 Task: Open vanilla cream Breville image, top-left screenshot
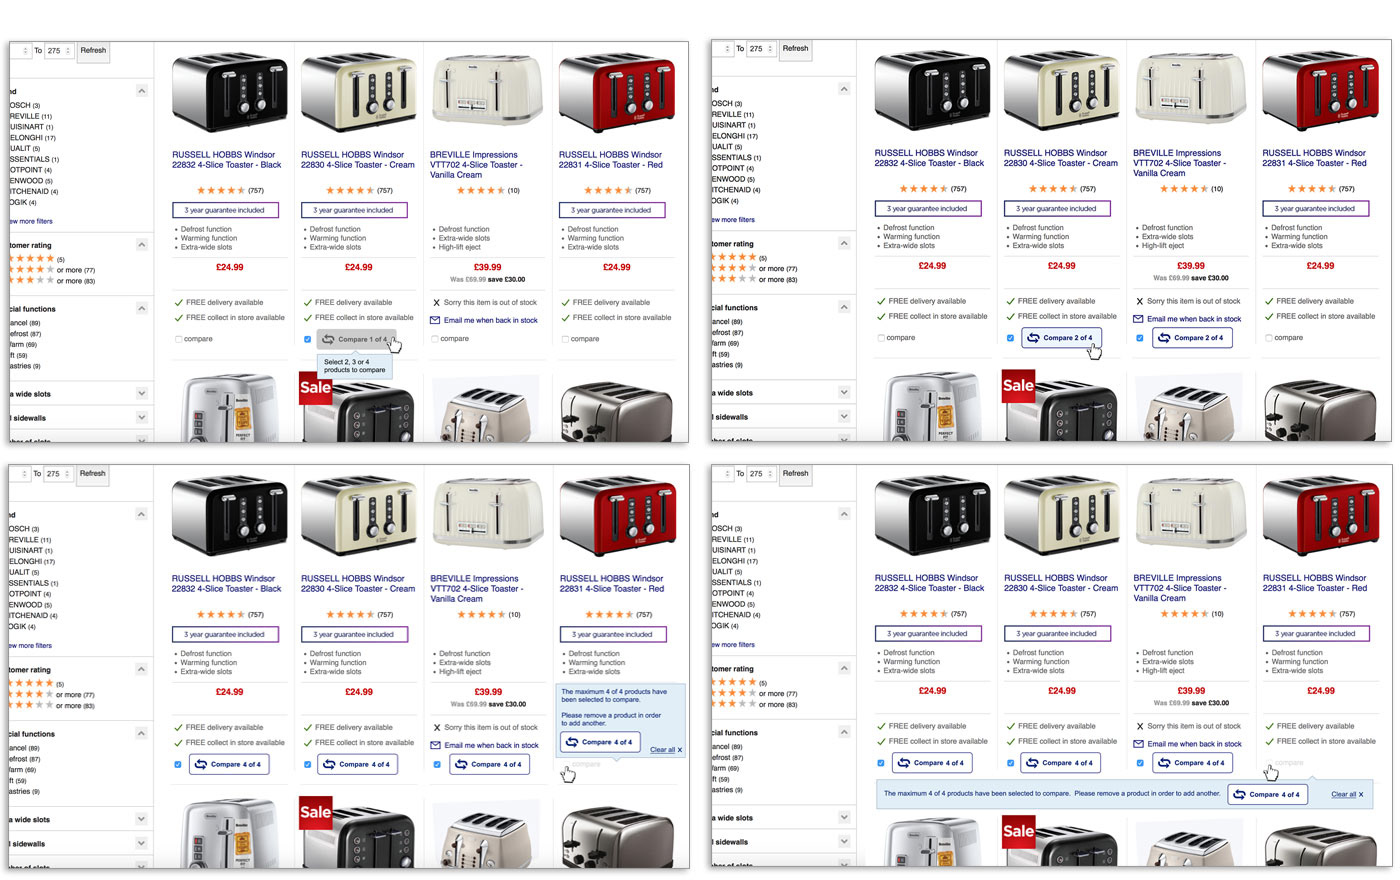point(487,92)
